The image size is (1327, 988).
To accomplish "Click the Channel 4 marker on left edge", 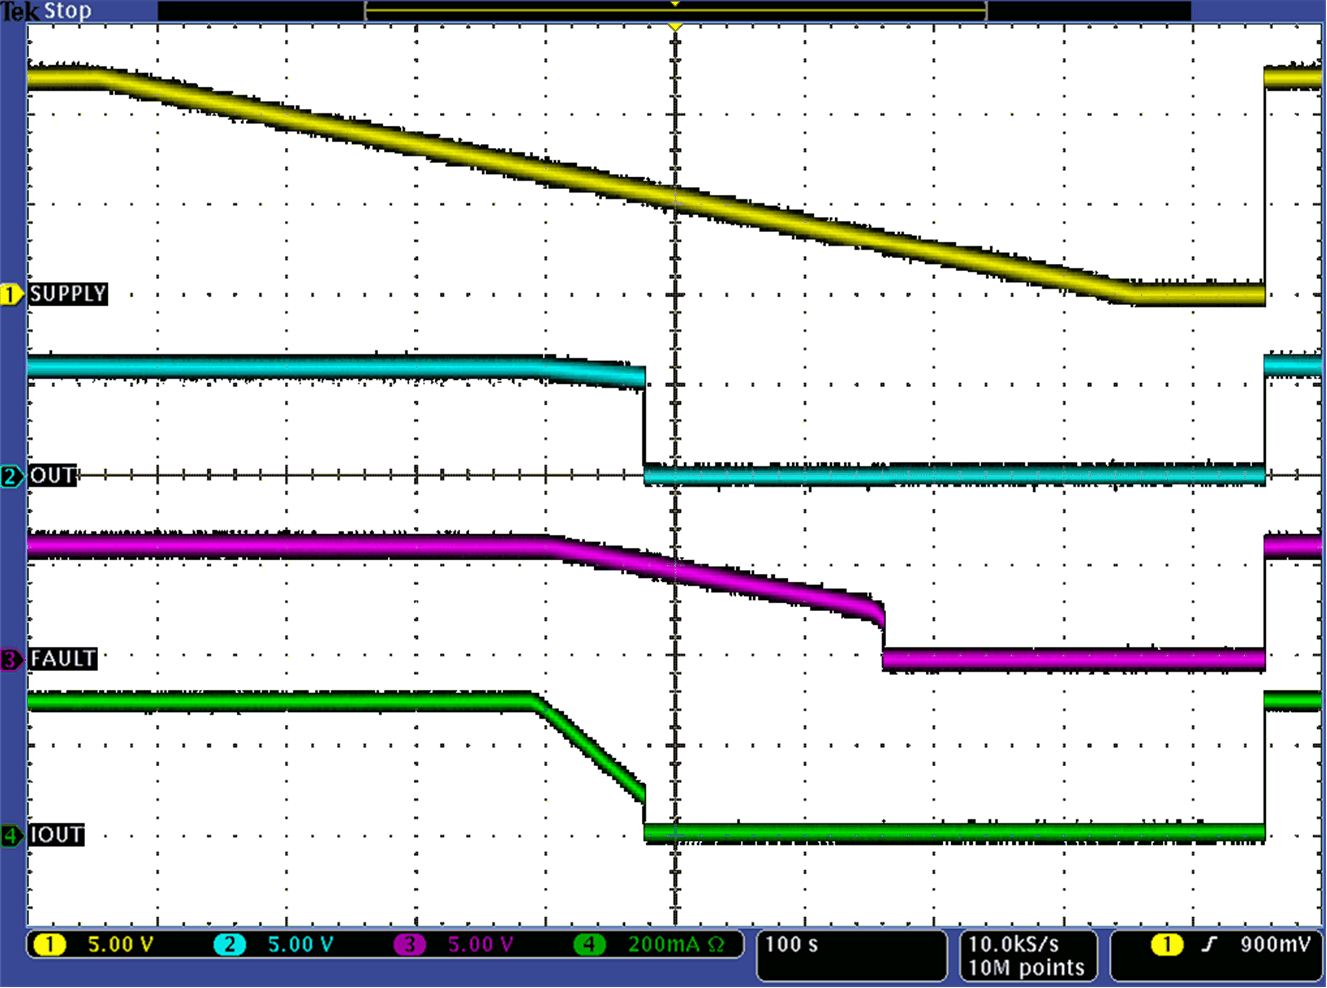I will click(10, 836).
